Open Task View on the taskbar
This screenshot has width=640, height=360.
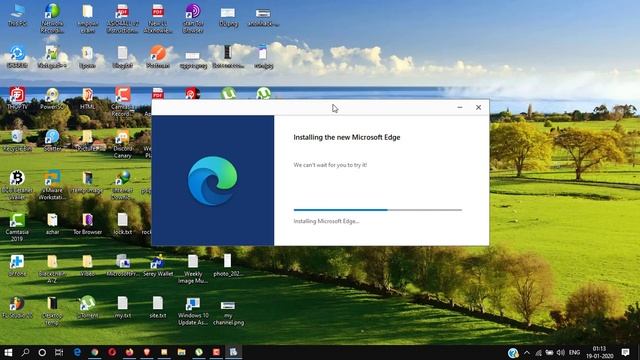point(59,352)
